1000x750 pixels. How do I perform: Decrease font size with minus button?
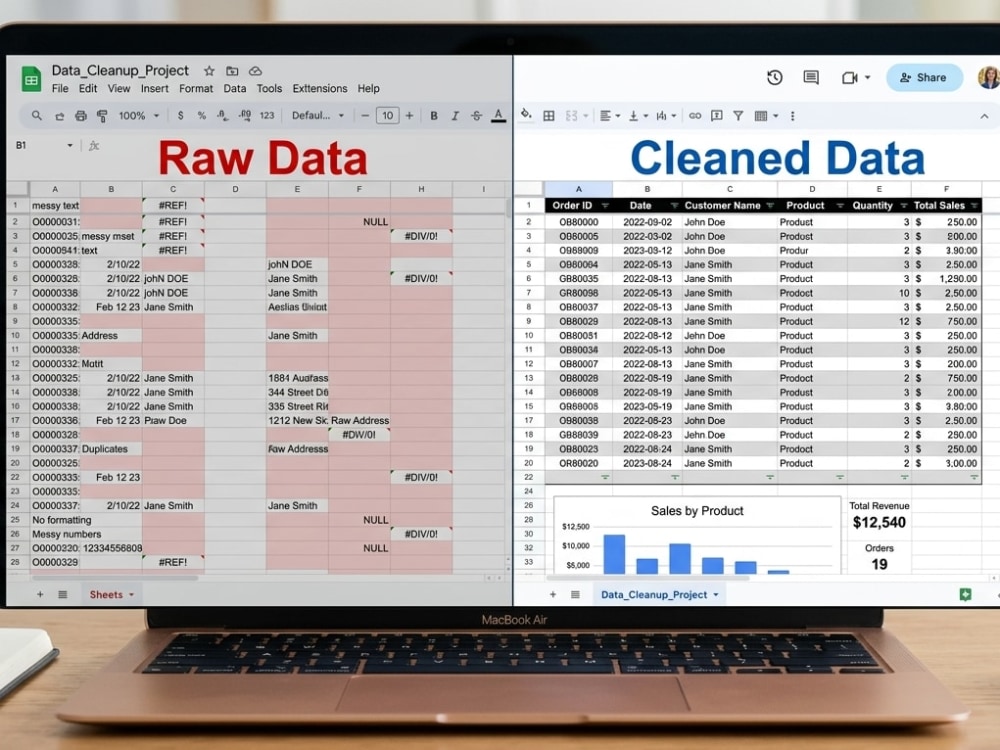(365, 115)
